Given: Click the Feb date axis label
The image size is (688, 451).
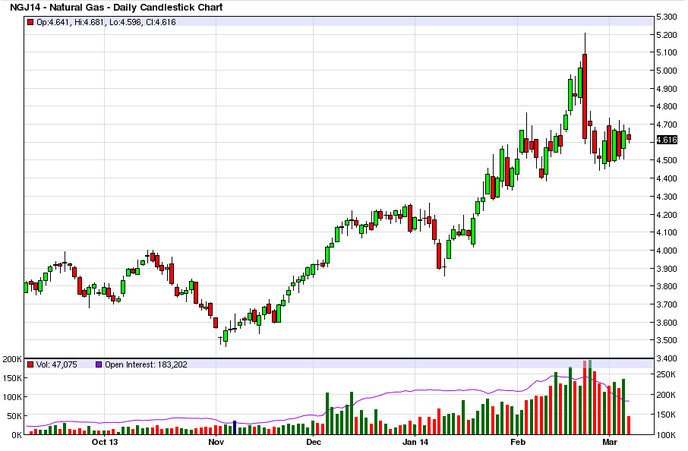Looking at the screenshot, I should point(517,441).
